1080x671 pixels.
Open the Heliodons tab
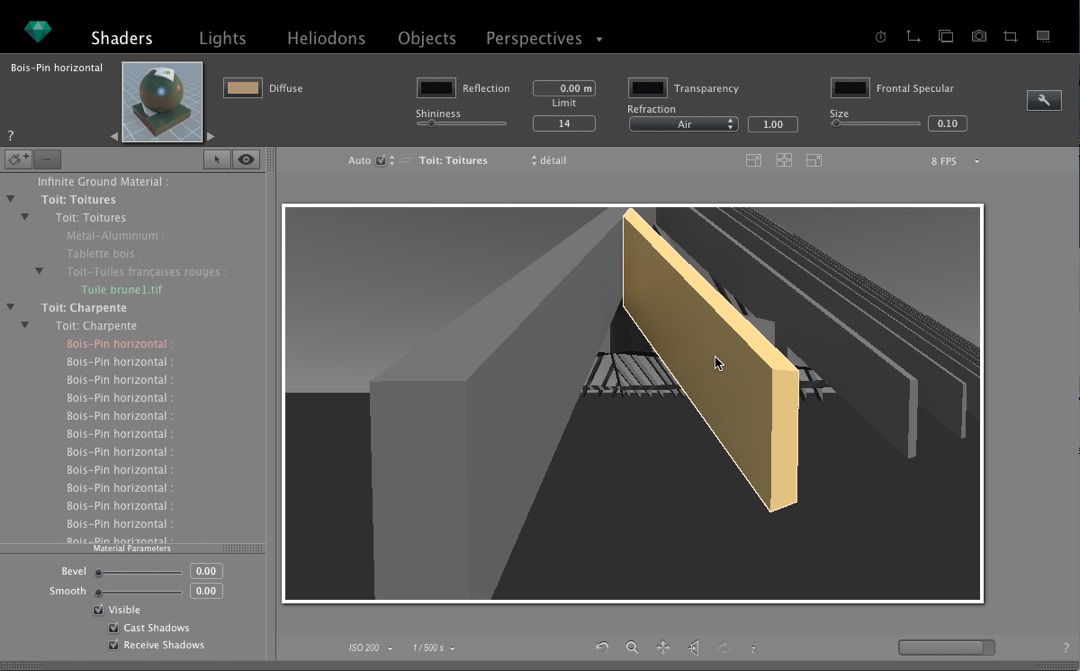point(326,38)
